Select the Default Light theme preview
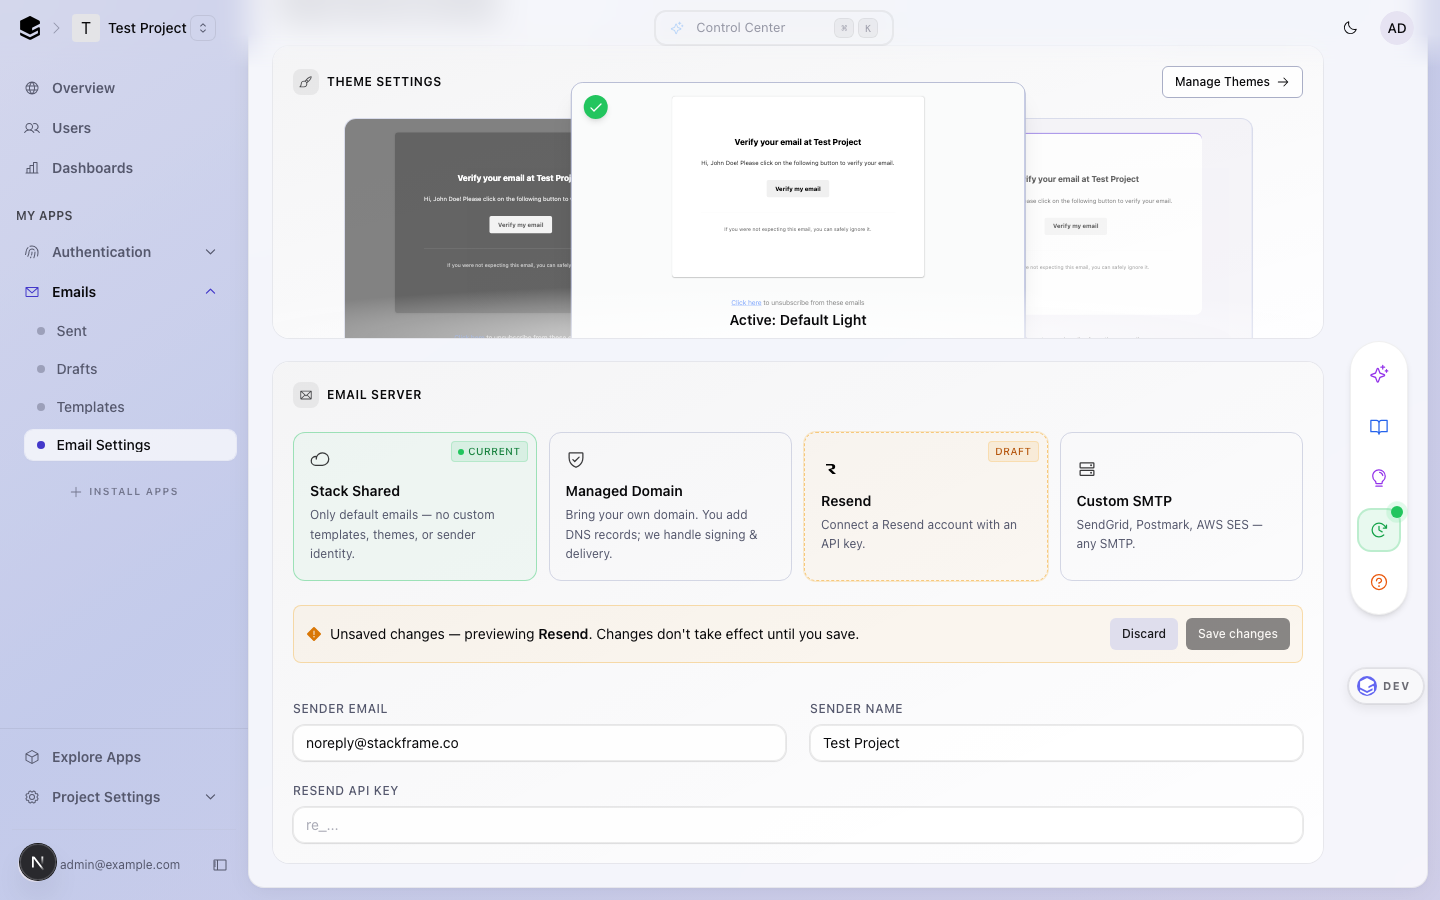The image size is (1440, 900). pos(798,210)
